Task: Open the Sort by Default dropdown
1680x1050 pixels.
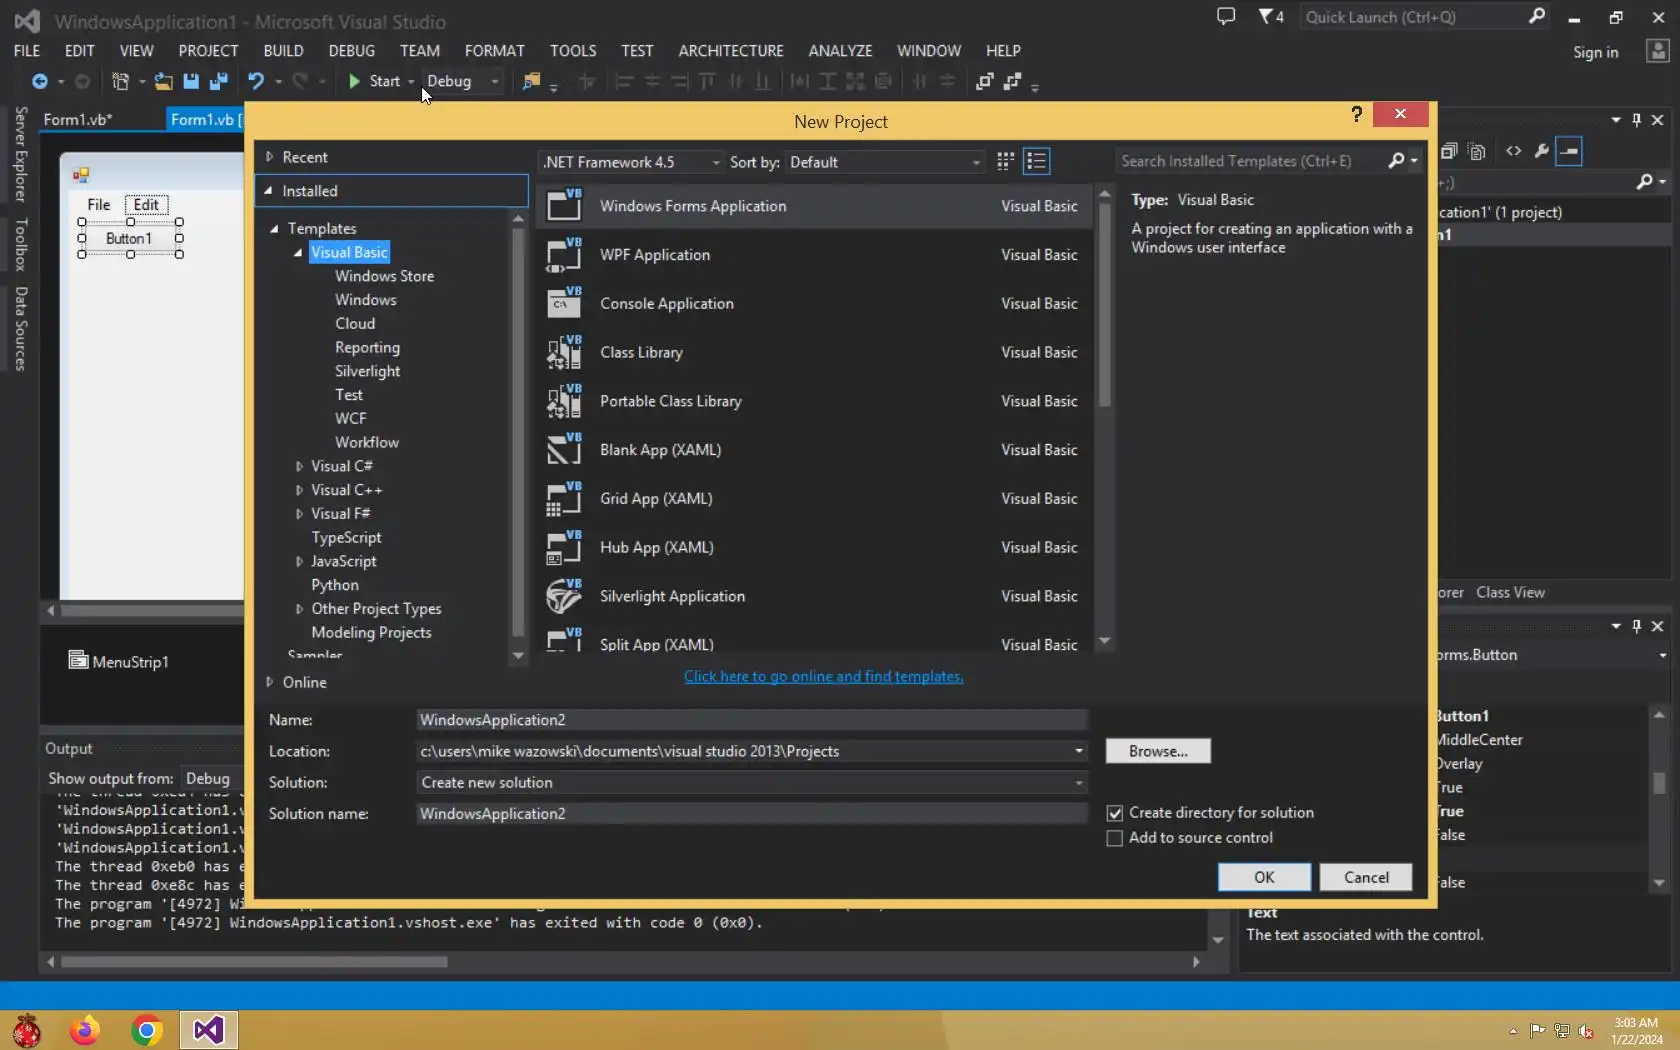Action: pyautogui.click(x=886, y=162)
